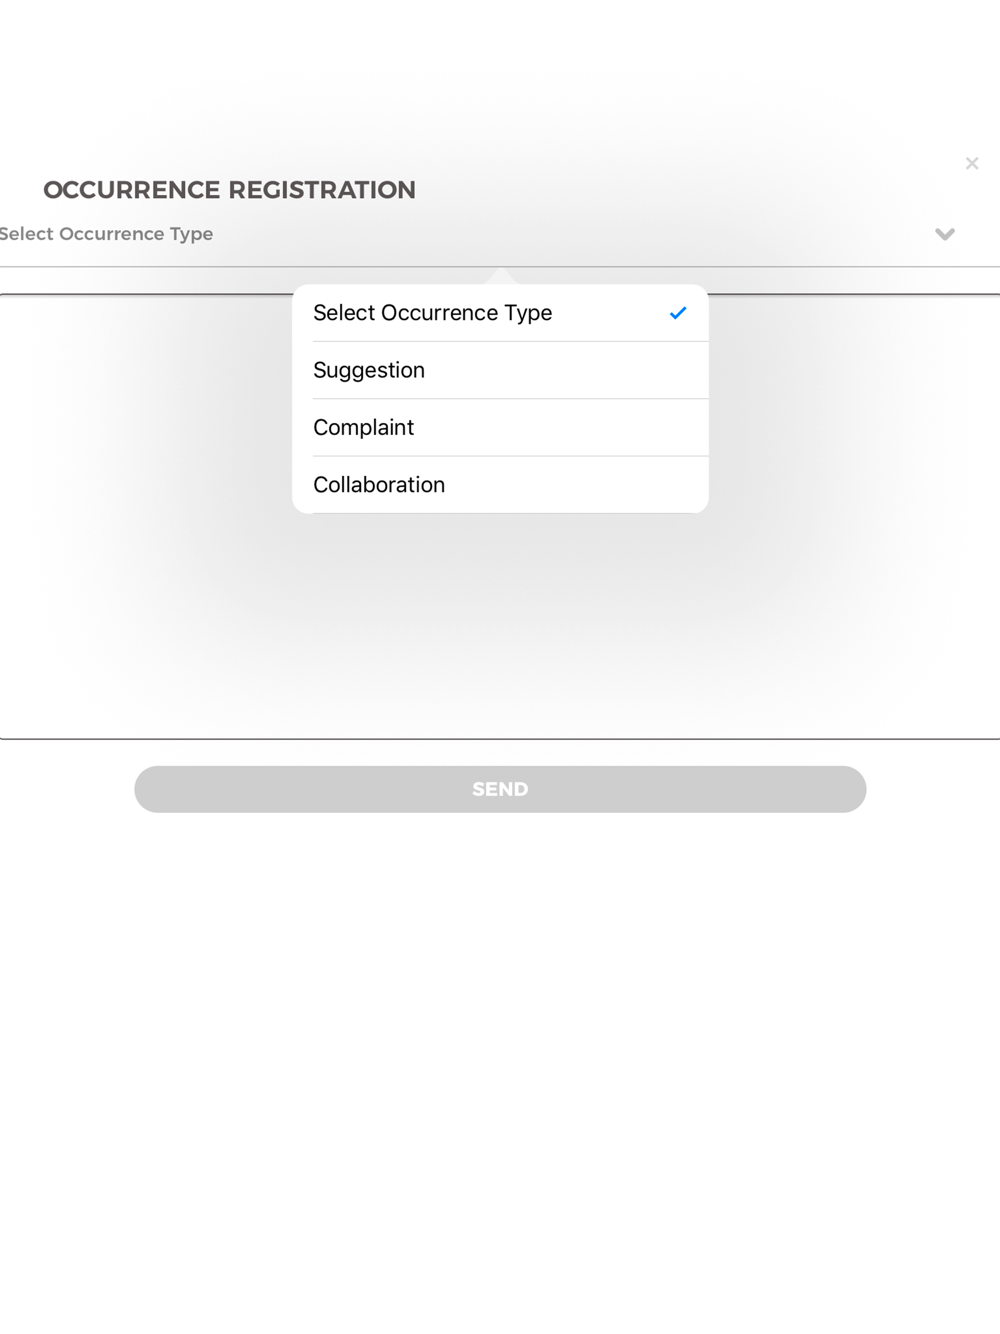Close the Occurrence Registration dialog
Image resolution: width=1000 pixels, height=1334 pixels.
click(x=971, y=163)
